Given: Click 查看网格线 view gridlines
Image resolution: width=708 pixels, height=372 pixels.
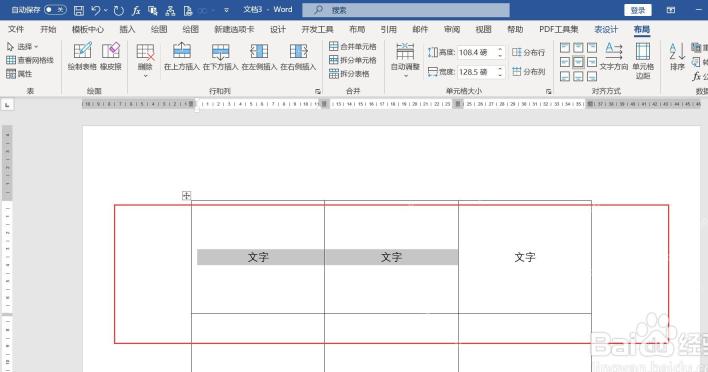Looking at the screenshot, I should coord(30,60).
